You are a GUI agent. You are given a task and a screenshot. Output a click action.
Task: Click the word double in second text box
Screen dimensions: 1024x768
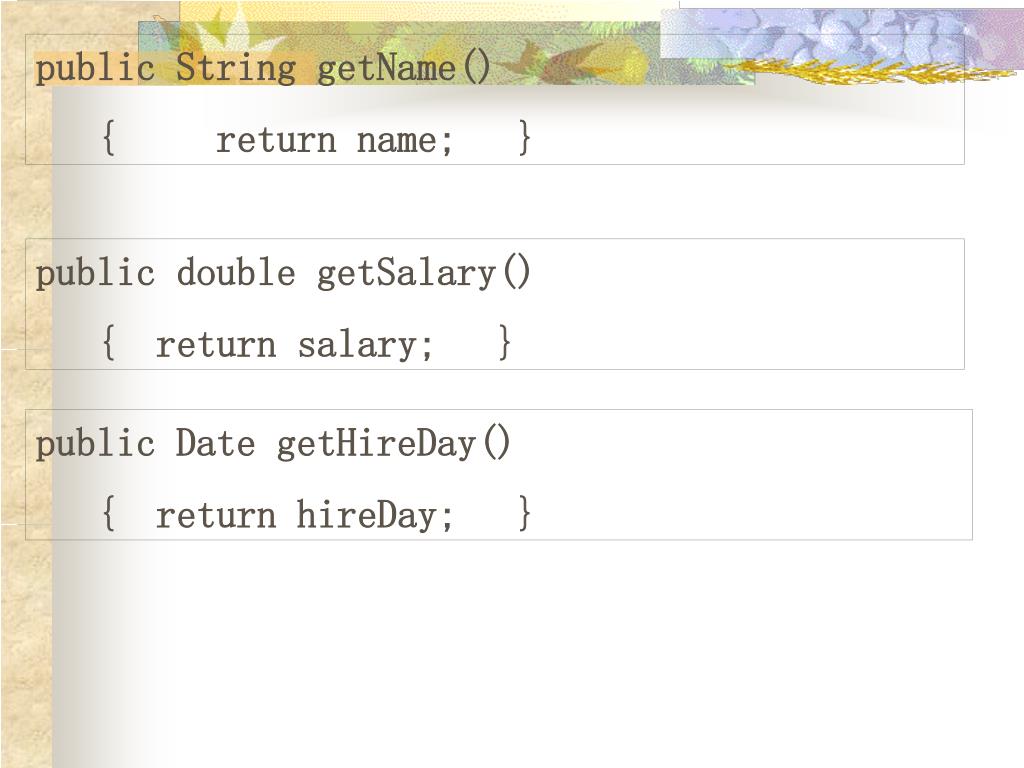click(235, 273)
